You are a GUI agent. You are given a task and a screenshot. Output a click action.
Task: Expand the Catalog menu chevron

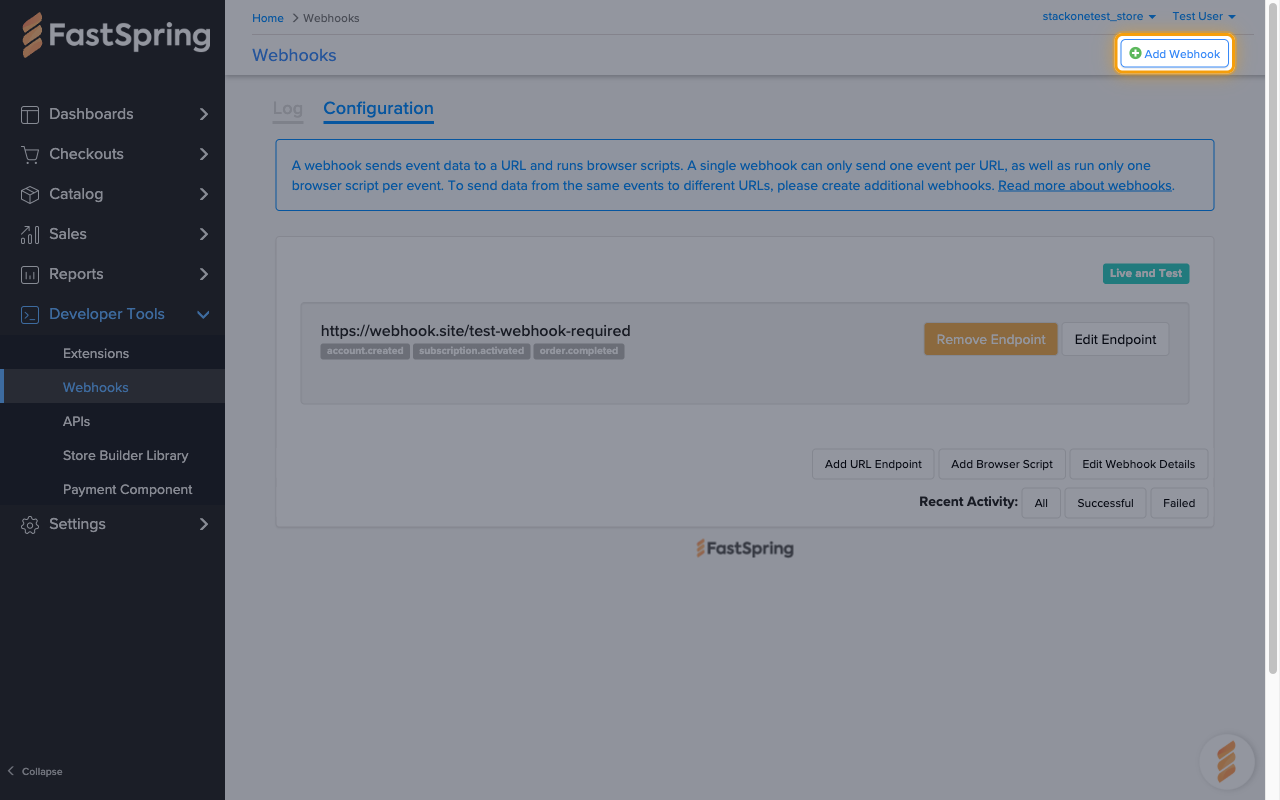(x=204, y=194)
